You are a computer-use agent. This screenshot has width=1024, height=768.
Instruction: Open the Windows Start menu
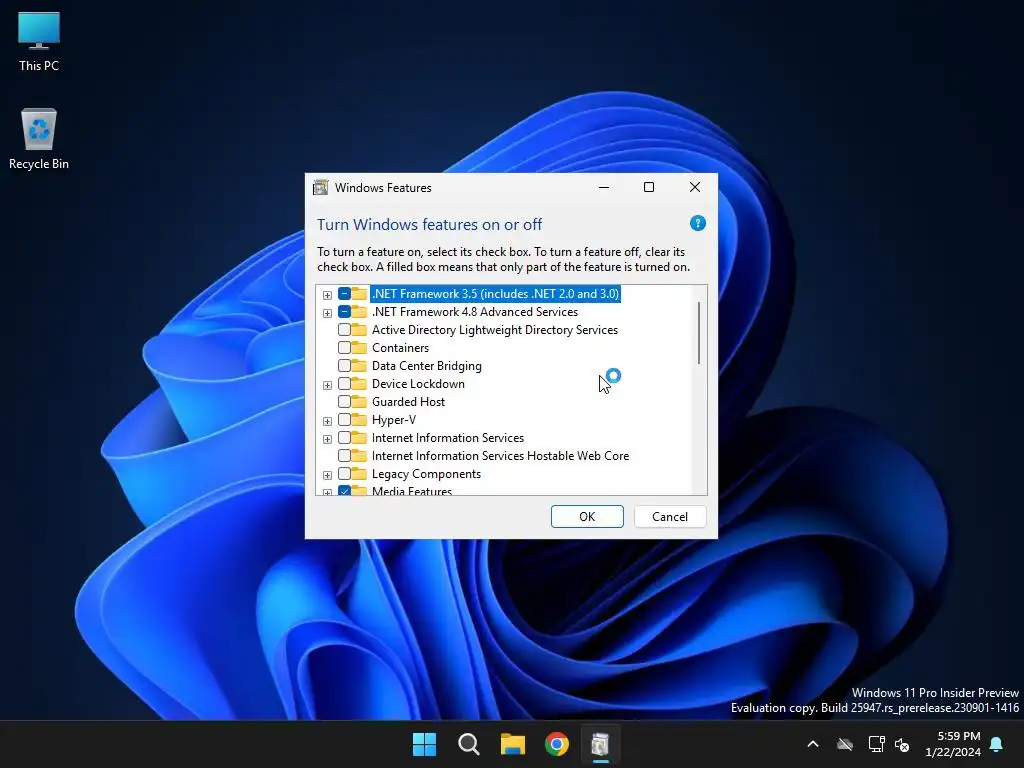(424, 744)
